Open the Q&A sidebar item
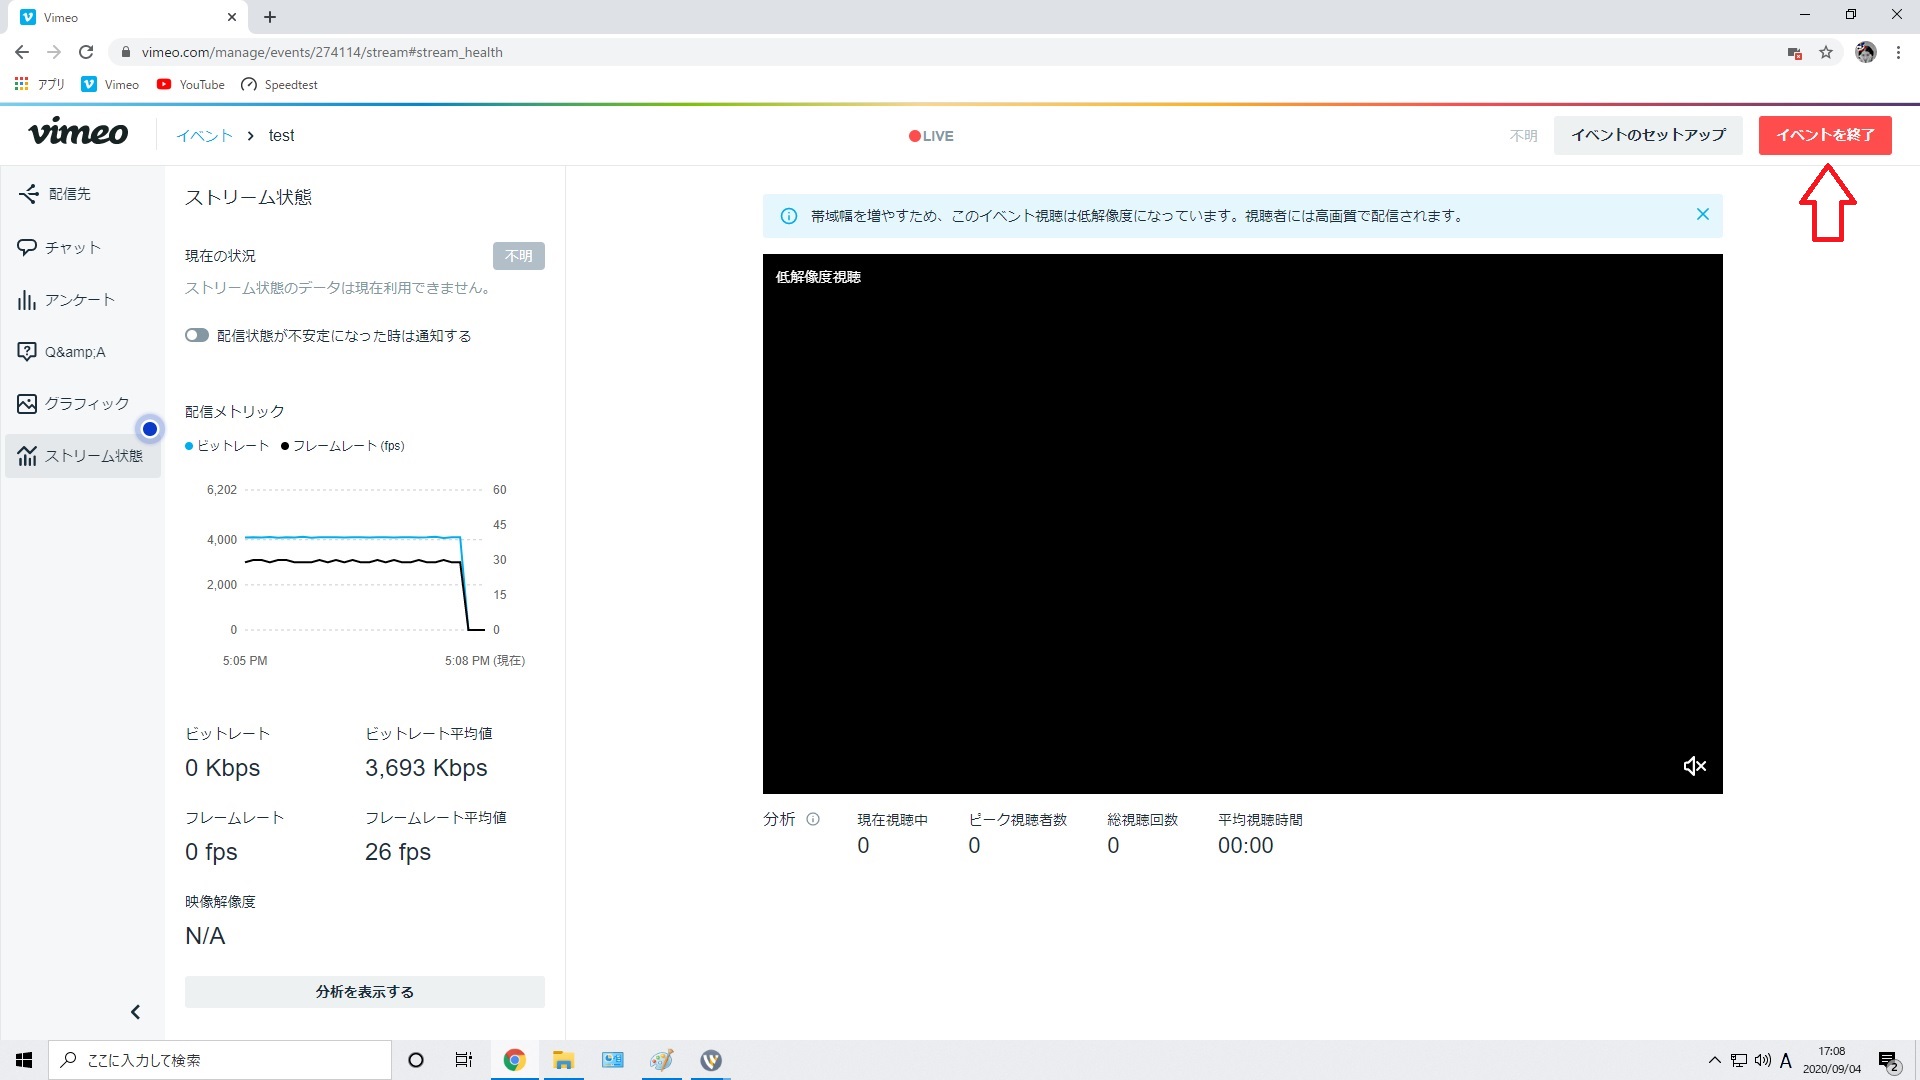Viewport: 1920px width, 1080px height. (74, 351)
